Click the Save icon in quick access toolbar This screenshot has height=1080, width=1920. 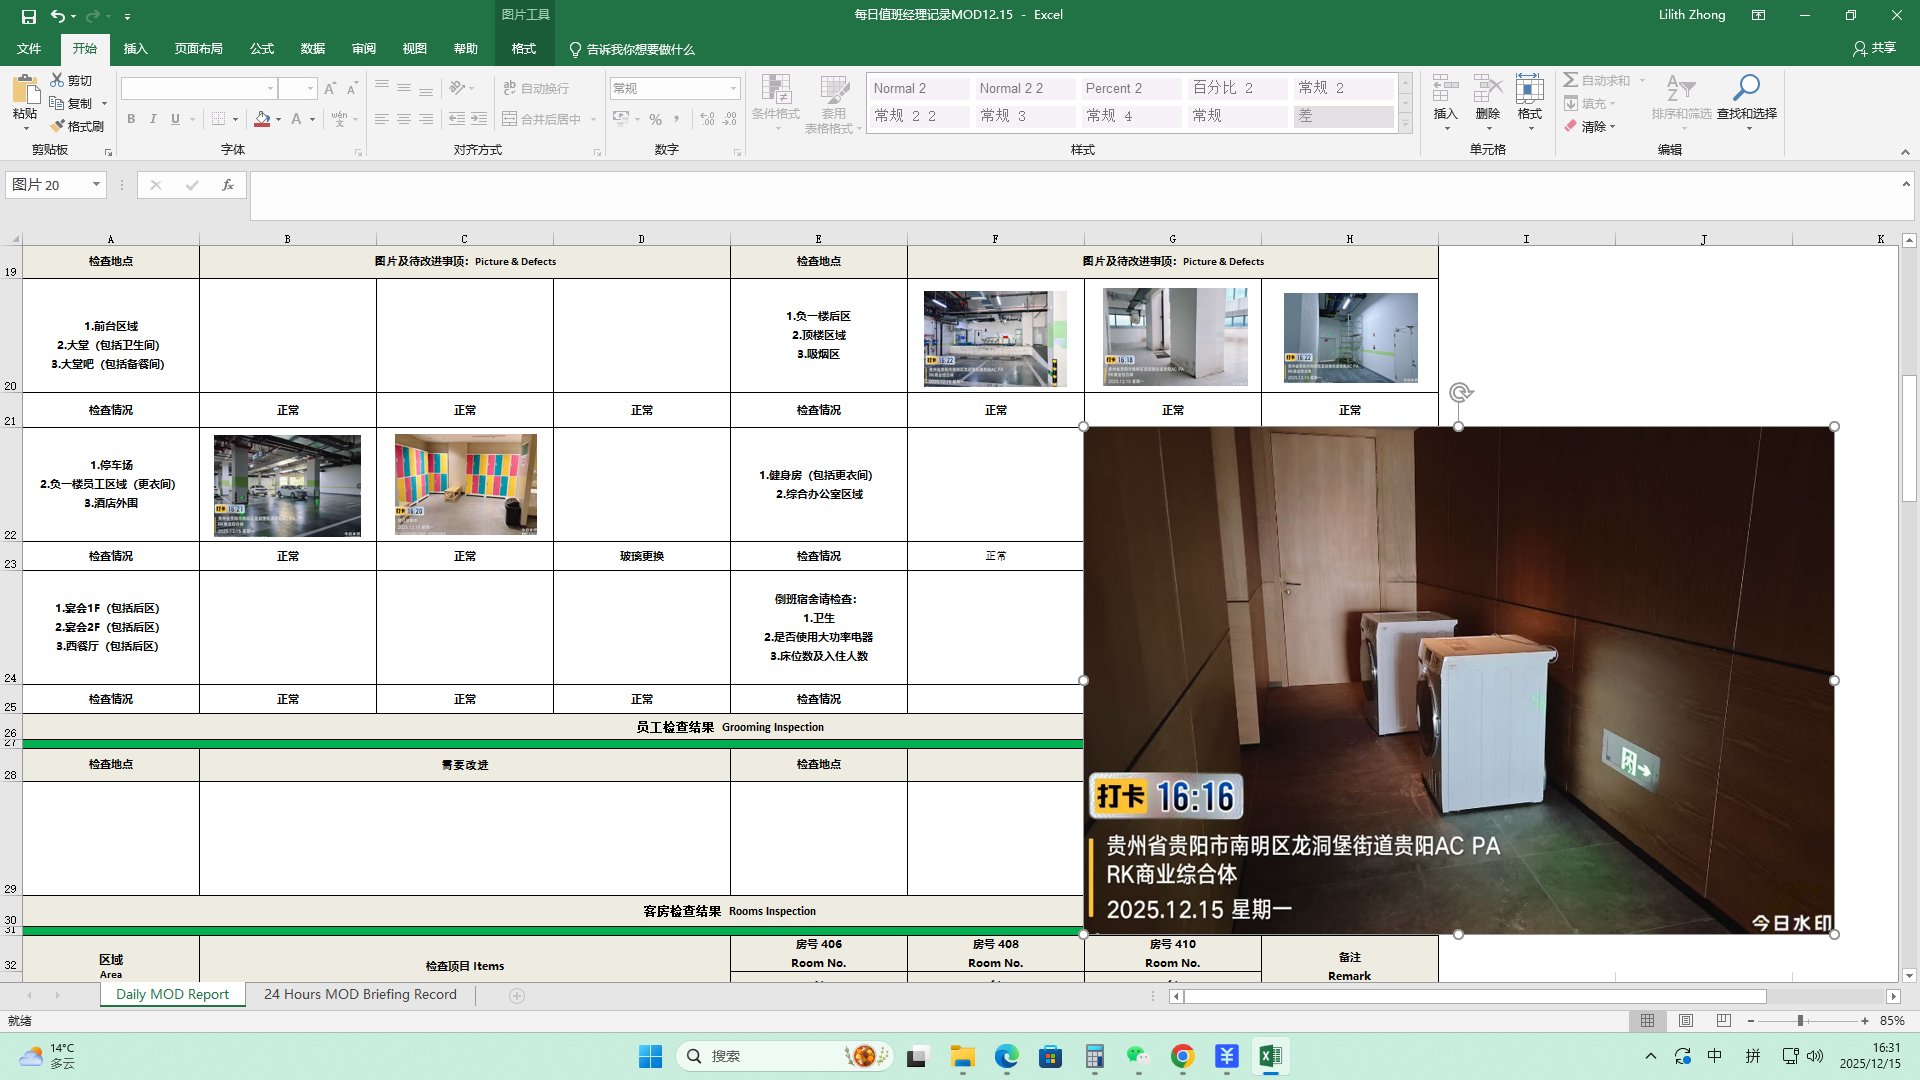[x=28, y=16]
